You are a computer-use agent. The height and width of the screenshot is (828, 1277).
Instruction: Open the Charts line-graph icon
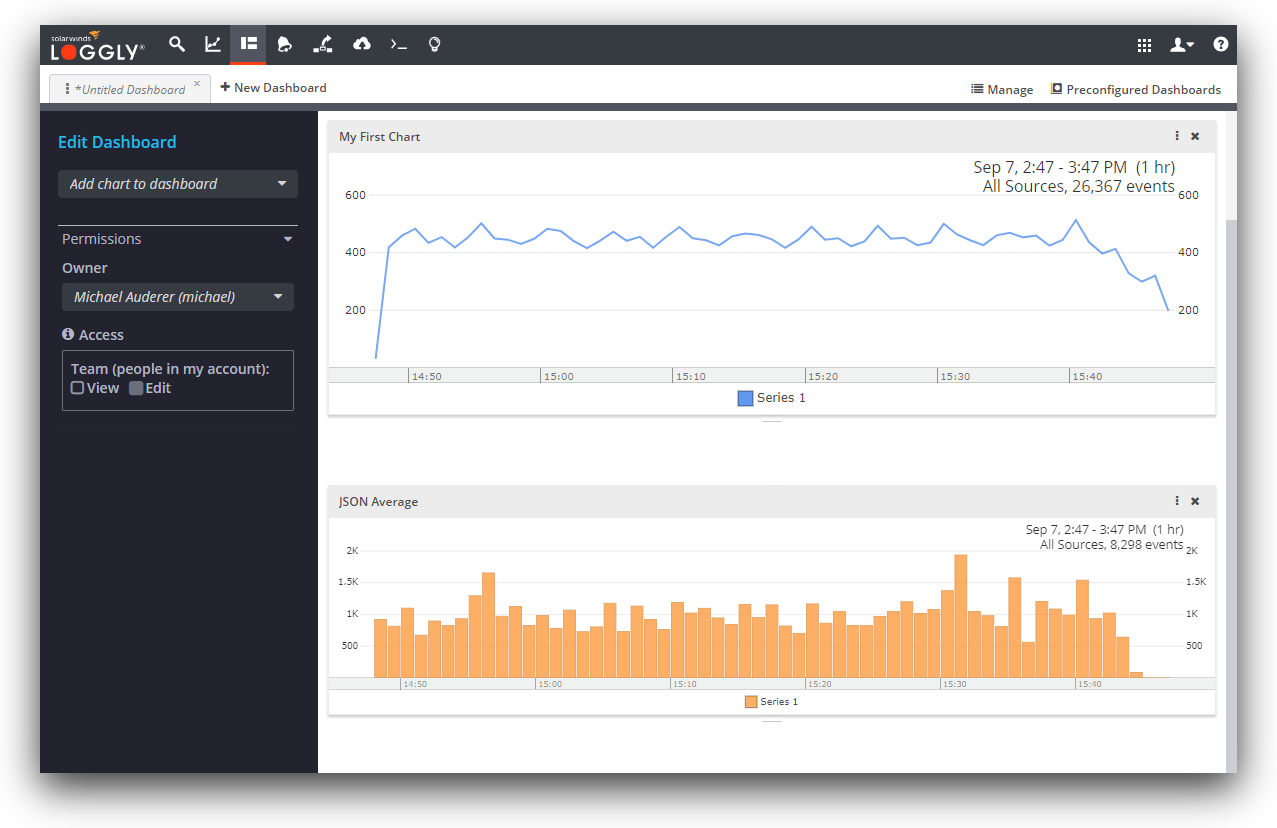[213, 44]
